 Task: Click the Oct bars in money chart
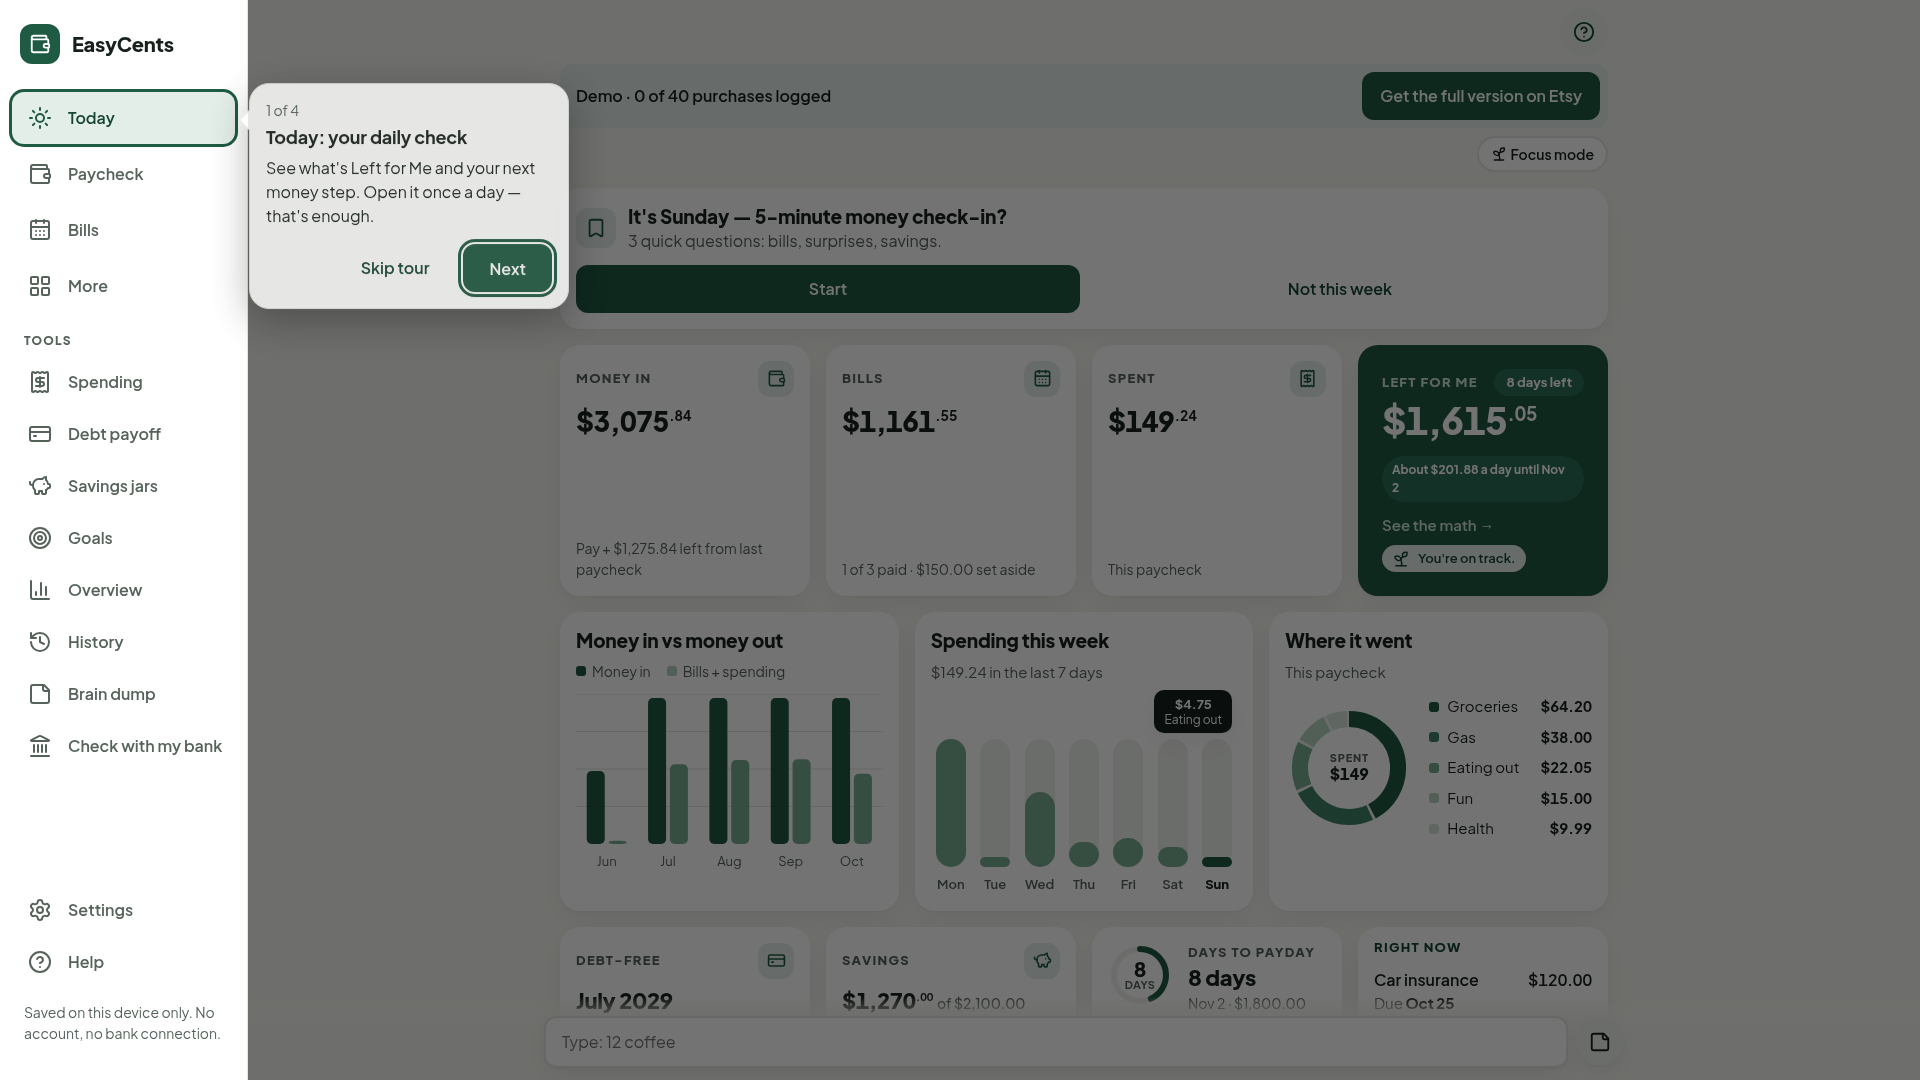pos(852,771)
